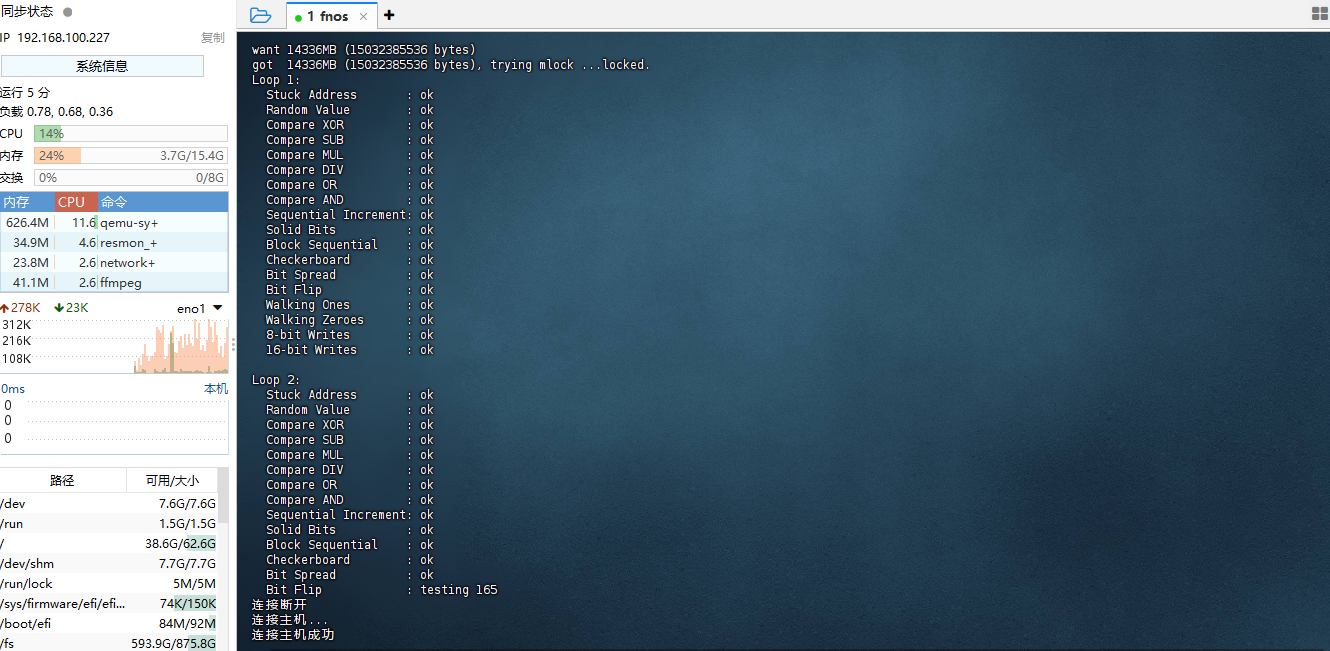Open the grid layout icon
The height and width of the screenshot is (651, 1330).
tap(1319, 14)
